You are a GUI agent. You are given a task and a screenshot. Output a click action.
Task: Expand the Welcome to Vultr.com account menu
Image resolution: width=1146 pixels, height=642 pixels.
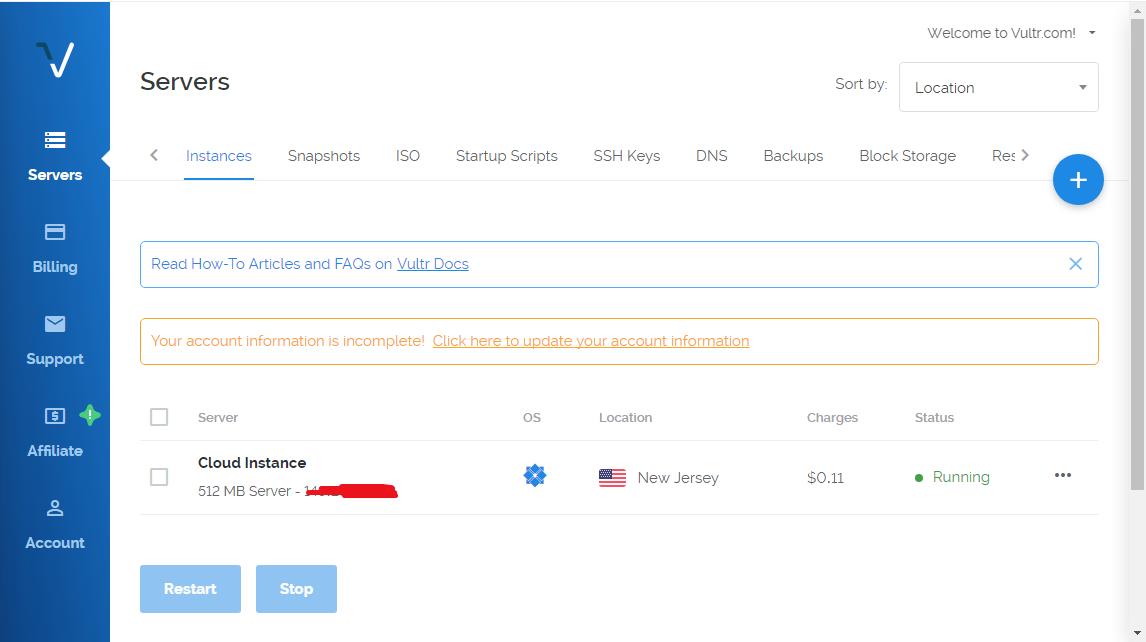click(1010, 33)
